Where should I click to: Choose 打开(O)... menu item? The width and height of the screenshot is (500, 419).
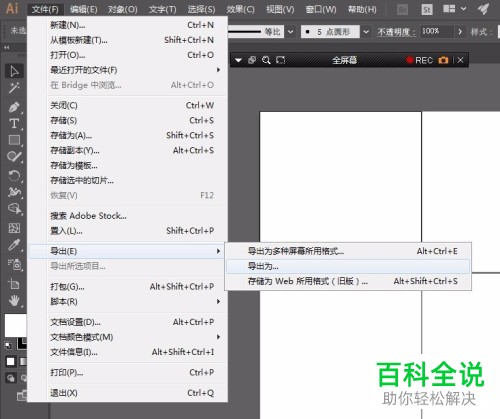127,55
